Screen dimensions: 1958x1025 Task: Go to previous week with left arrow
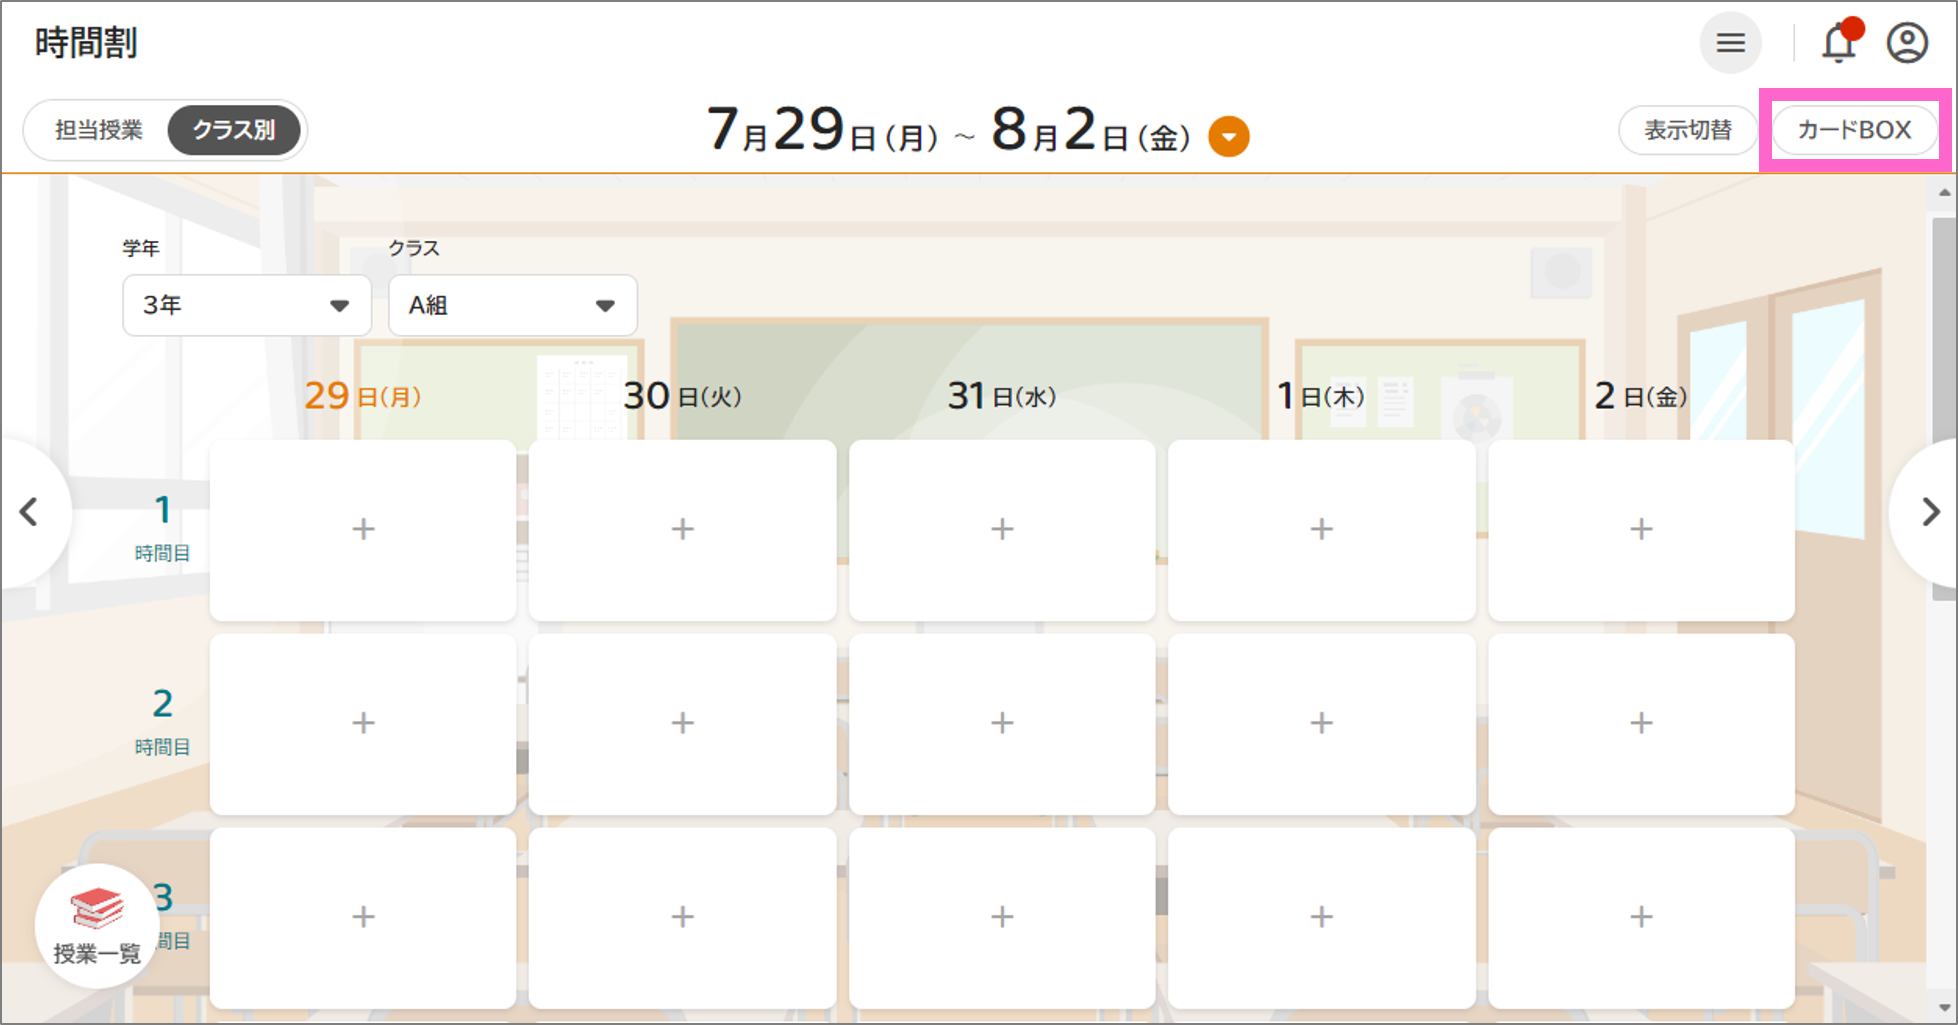[30, 512]
